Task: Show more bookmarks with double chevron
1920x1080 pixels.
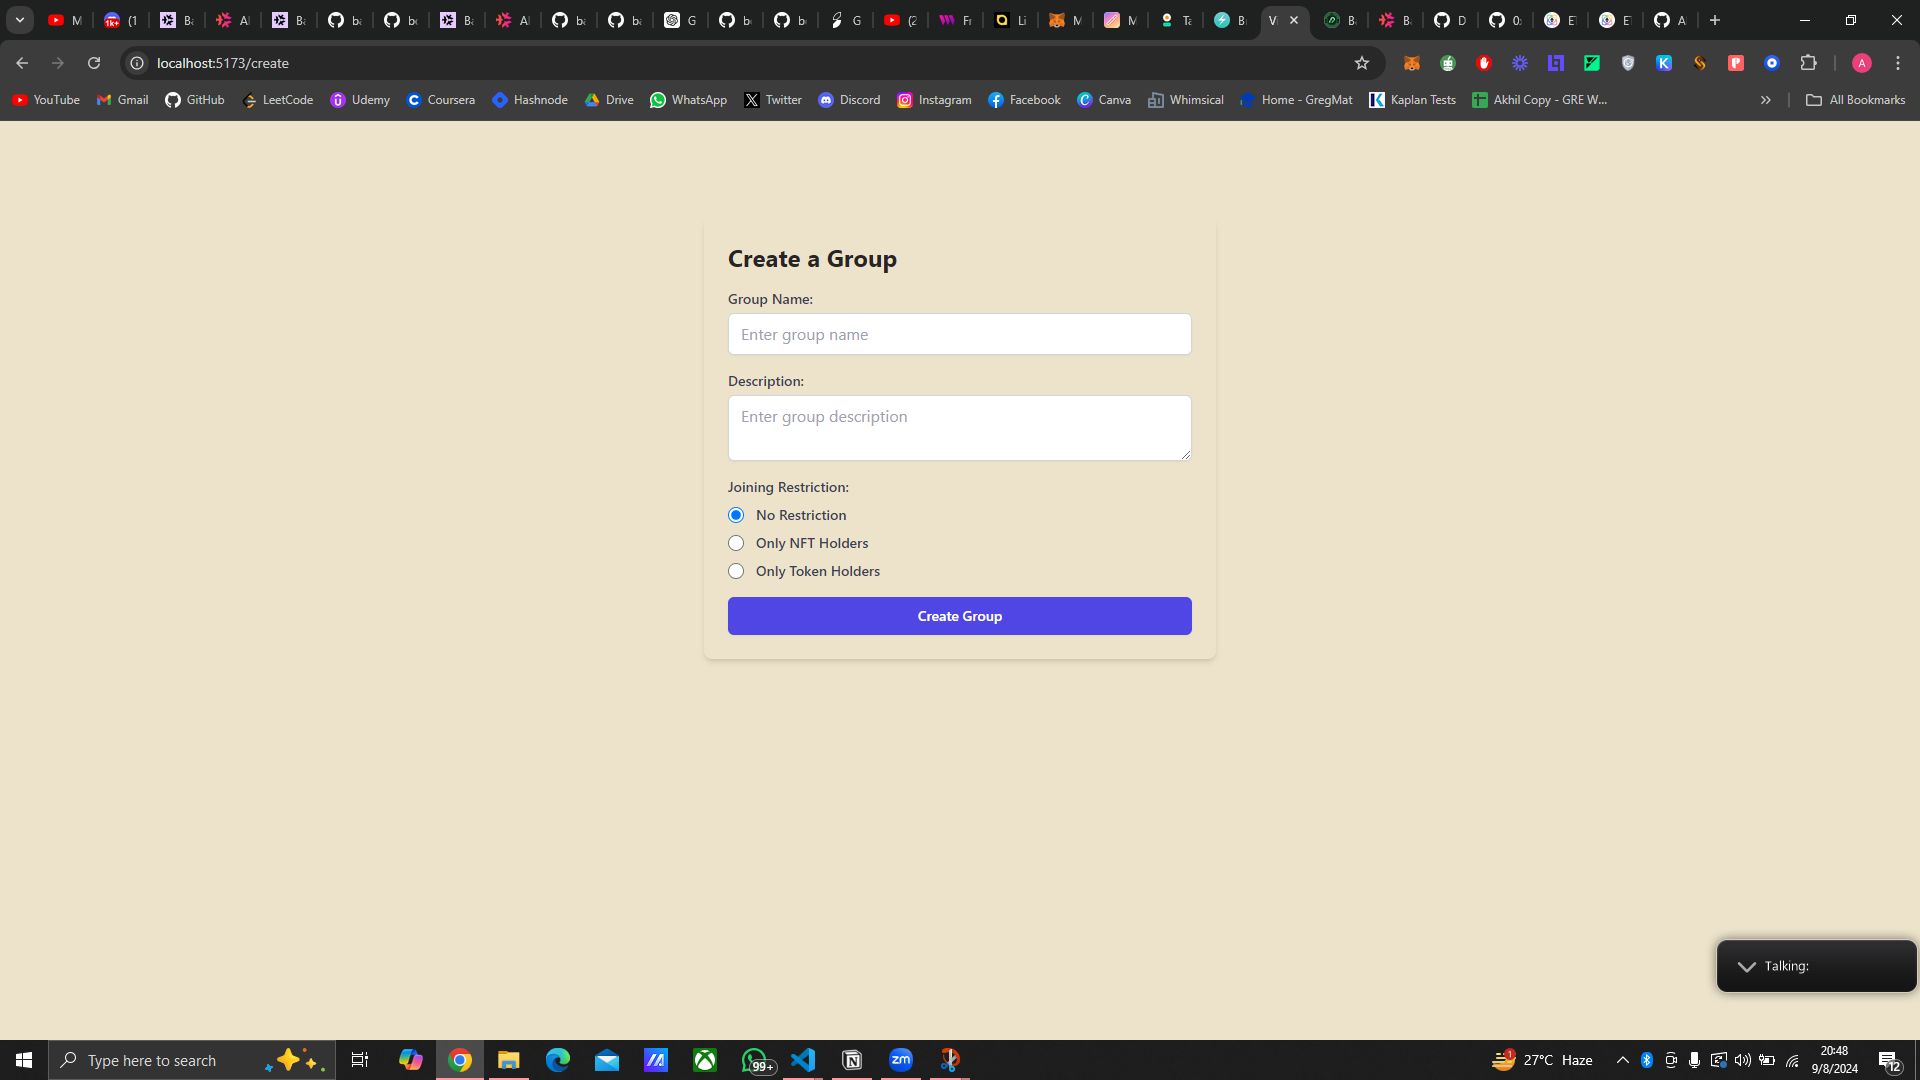Action: coord(1766,100)
